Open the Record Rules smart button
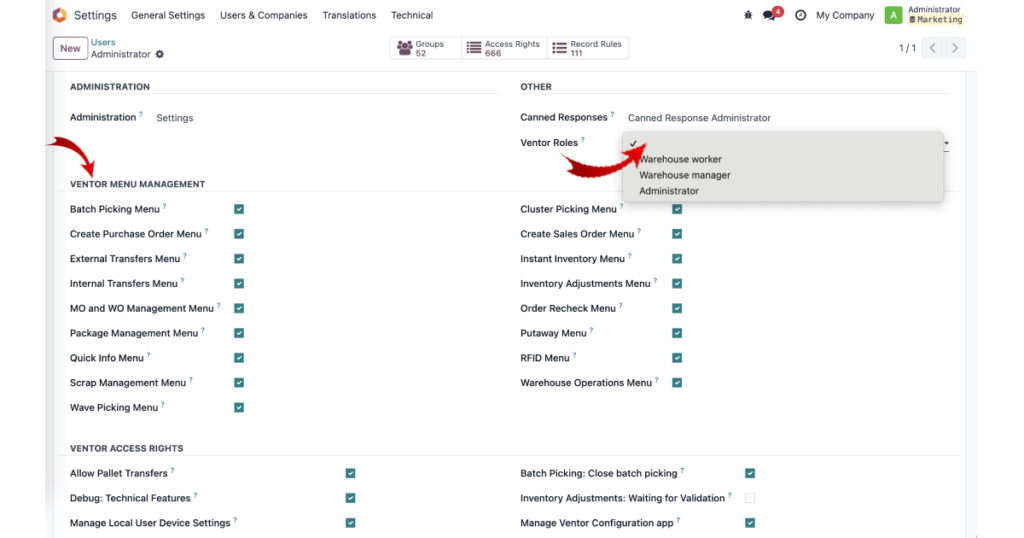Screen dimensions: 1024x538 [x=588, y=48]
